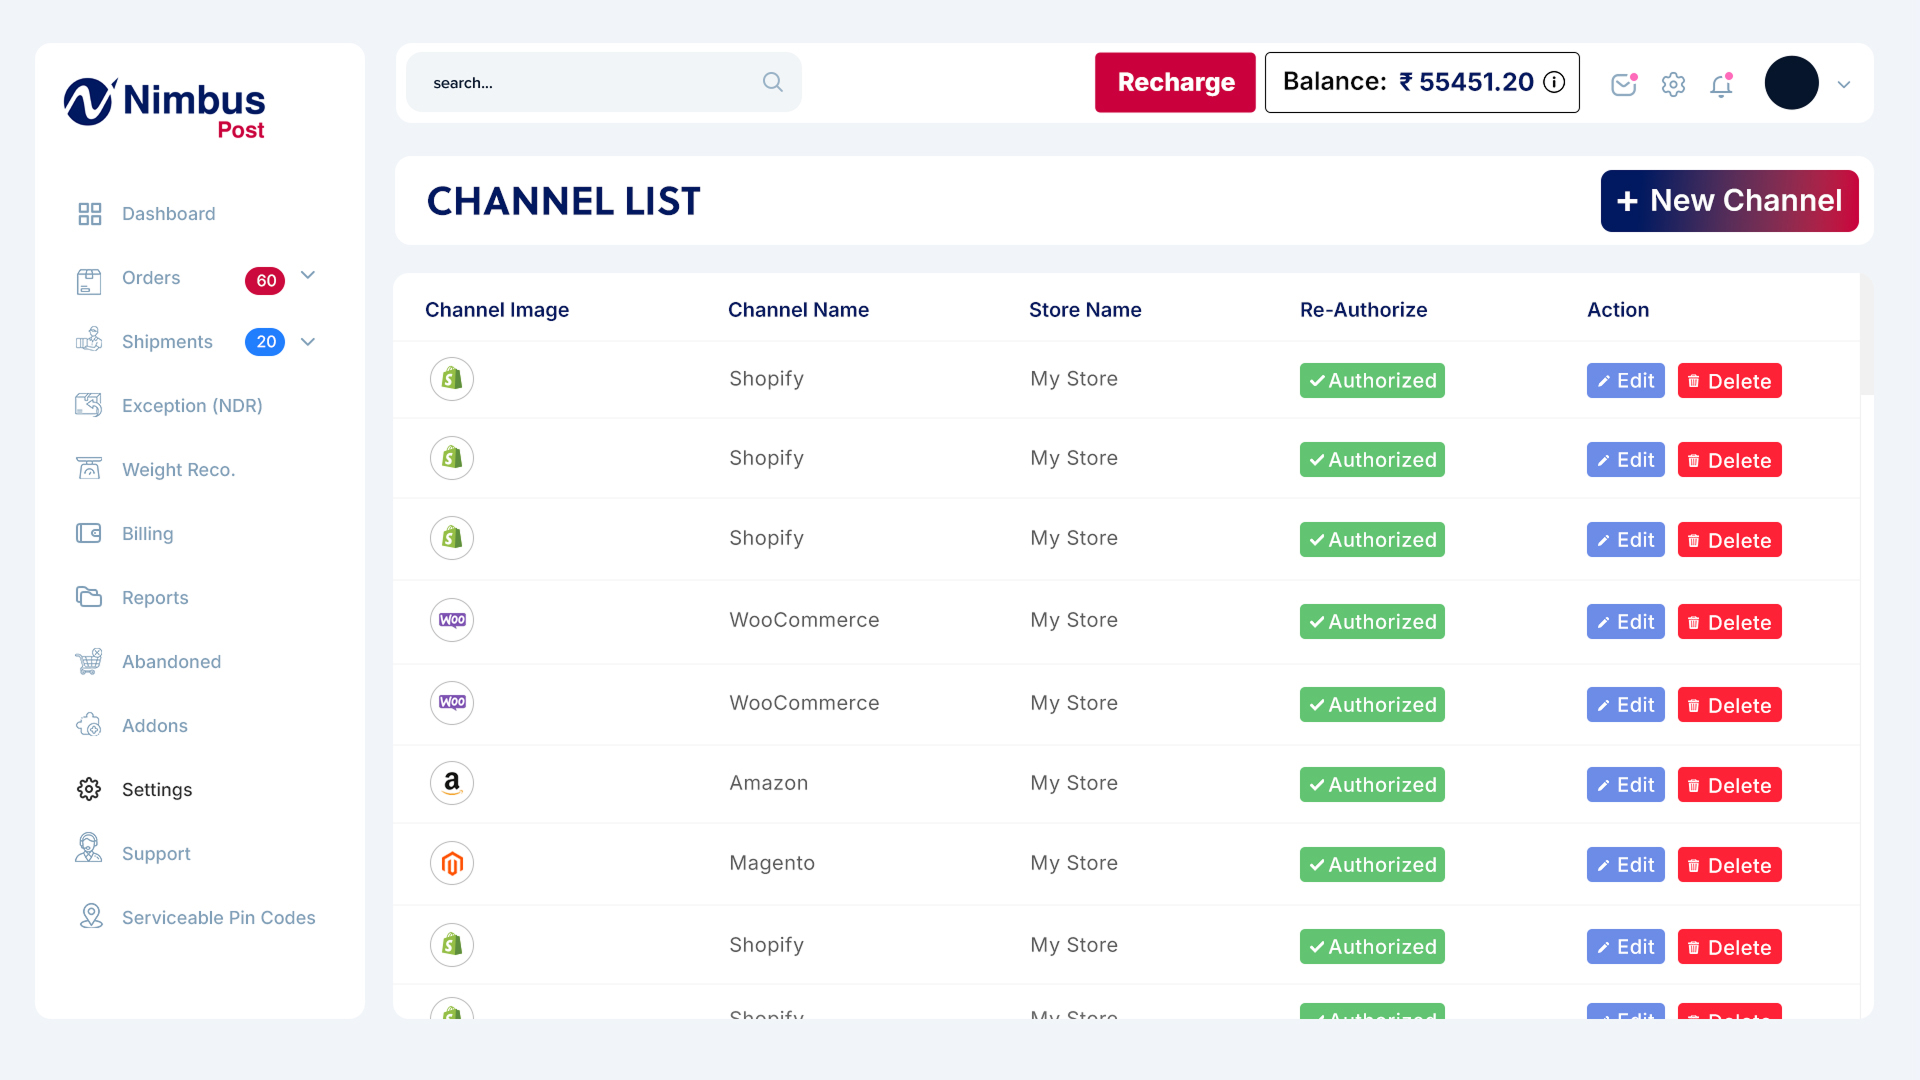The height and width of the screenshot is (1080, 1920).
Task: Expand the Orders submenu chevron
Action: pos(308,276)
